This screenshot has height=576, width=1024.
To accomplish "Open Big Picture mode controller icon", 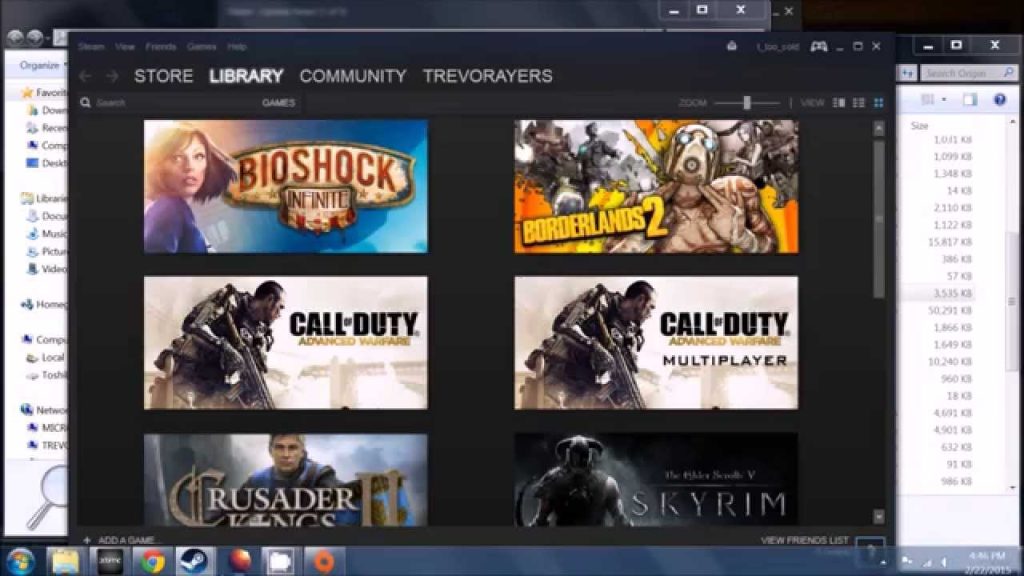I will pos(818,46).
